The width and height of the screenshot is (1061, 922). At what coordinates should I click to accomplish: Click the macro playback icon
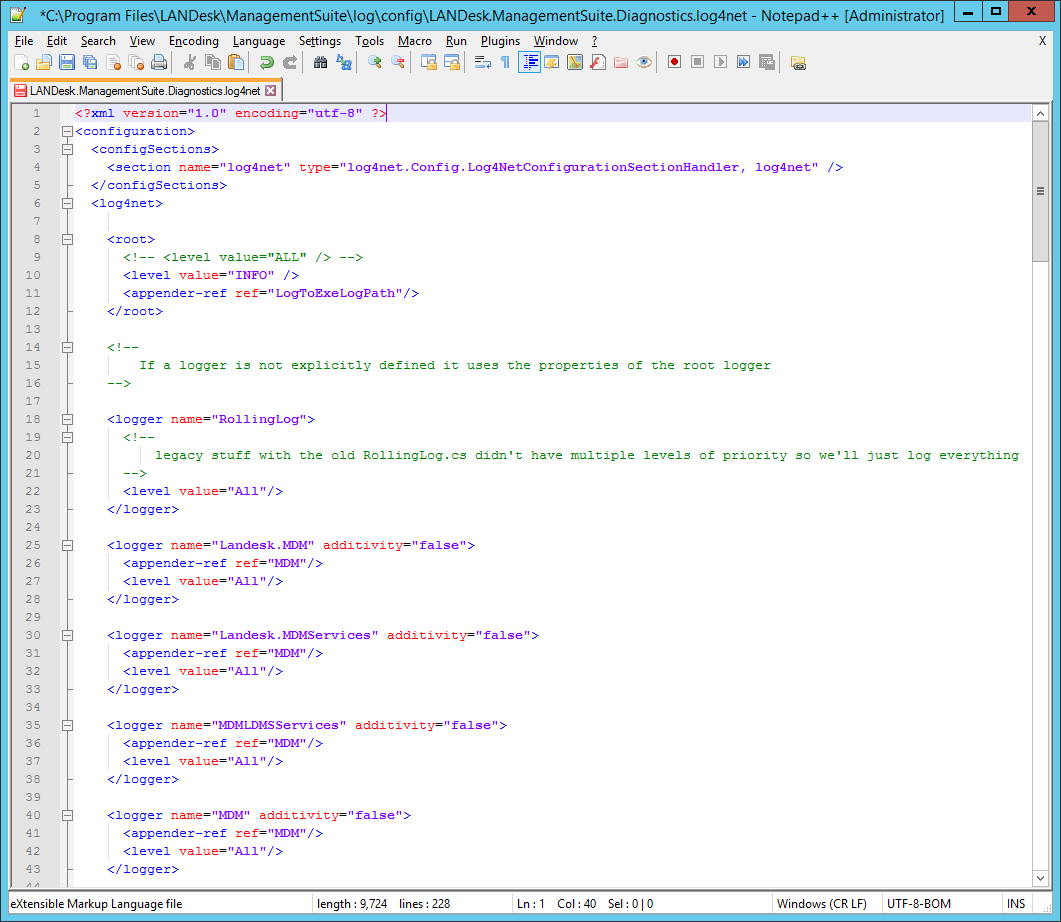click(720, 62)
